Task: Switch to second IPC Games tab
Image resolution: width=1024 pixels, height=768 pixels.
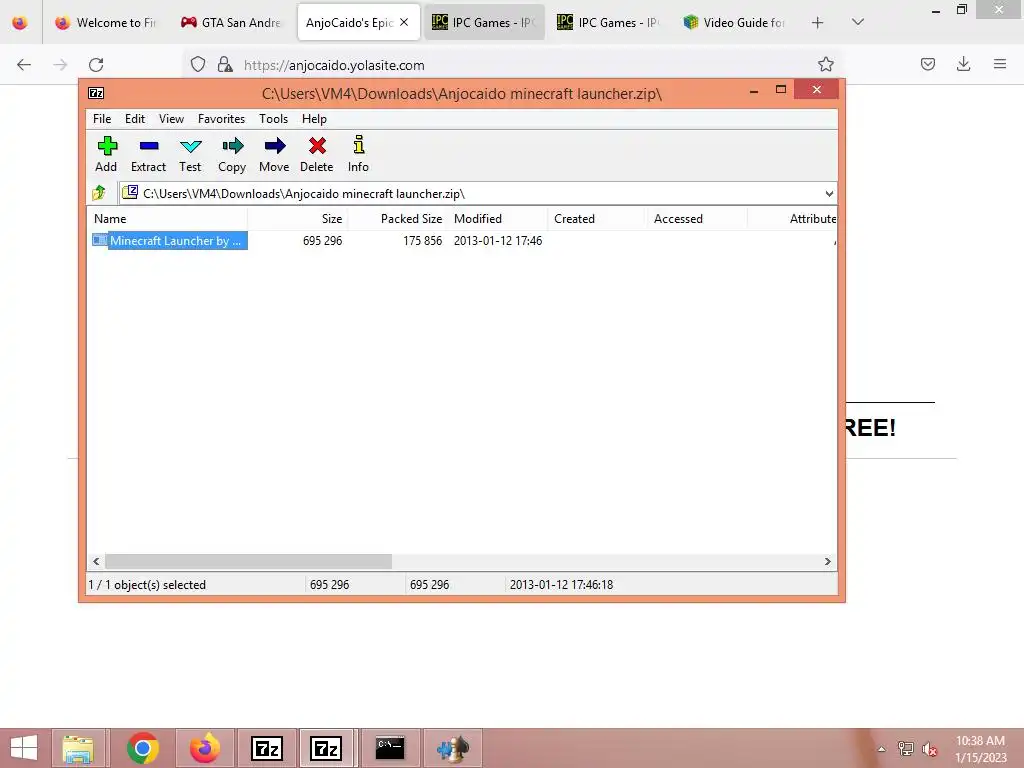Action: (609, 23)
